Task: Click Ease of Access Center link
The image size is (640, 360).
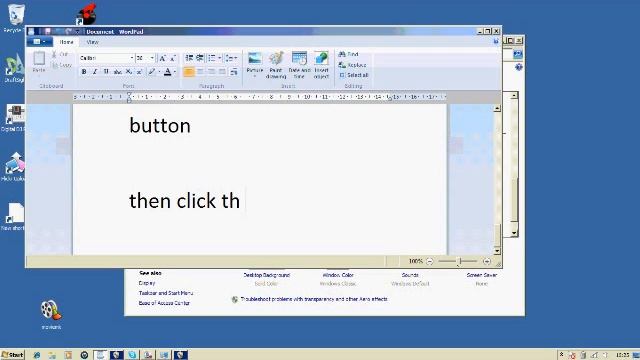Action: [x=164, y=303]
